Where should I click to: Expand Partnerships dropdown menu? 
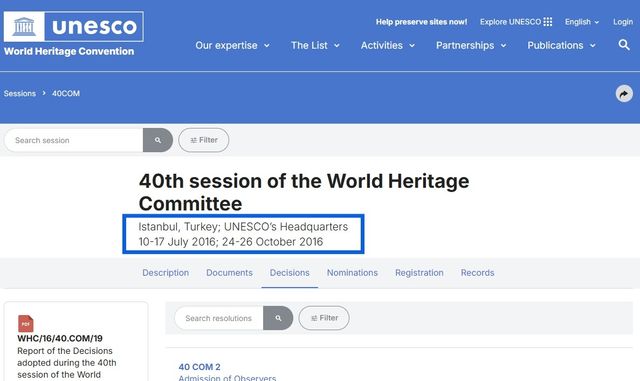click(471, 45)
